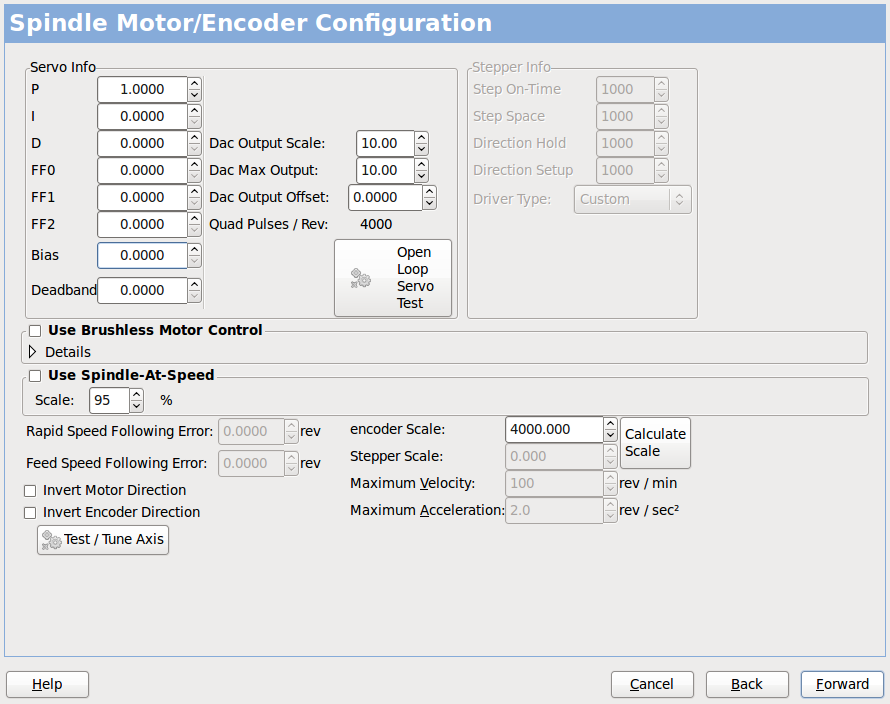Enable Use Brushless Motor Control
Image resolution: width=890 pixels, height=704 pixels.
click(35, 330)
